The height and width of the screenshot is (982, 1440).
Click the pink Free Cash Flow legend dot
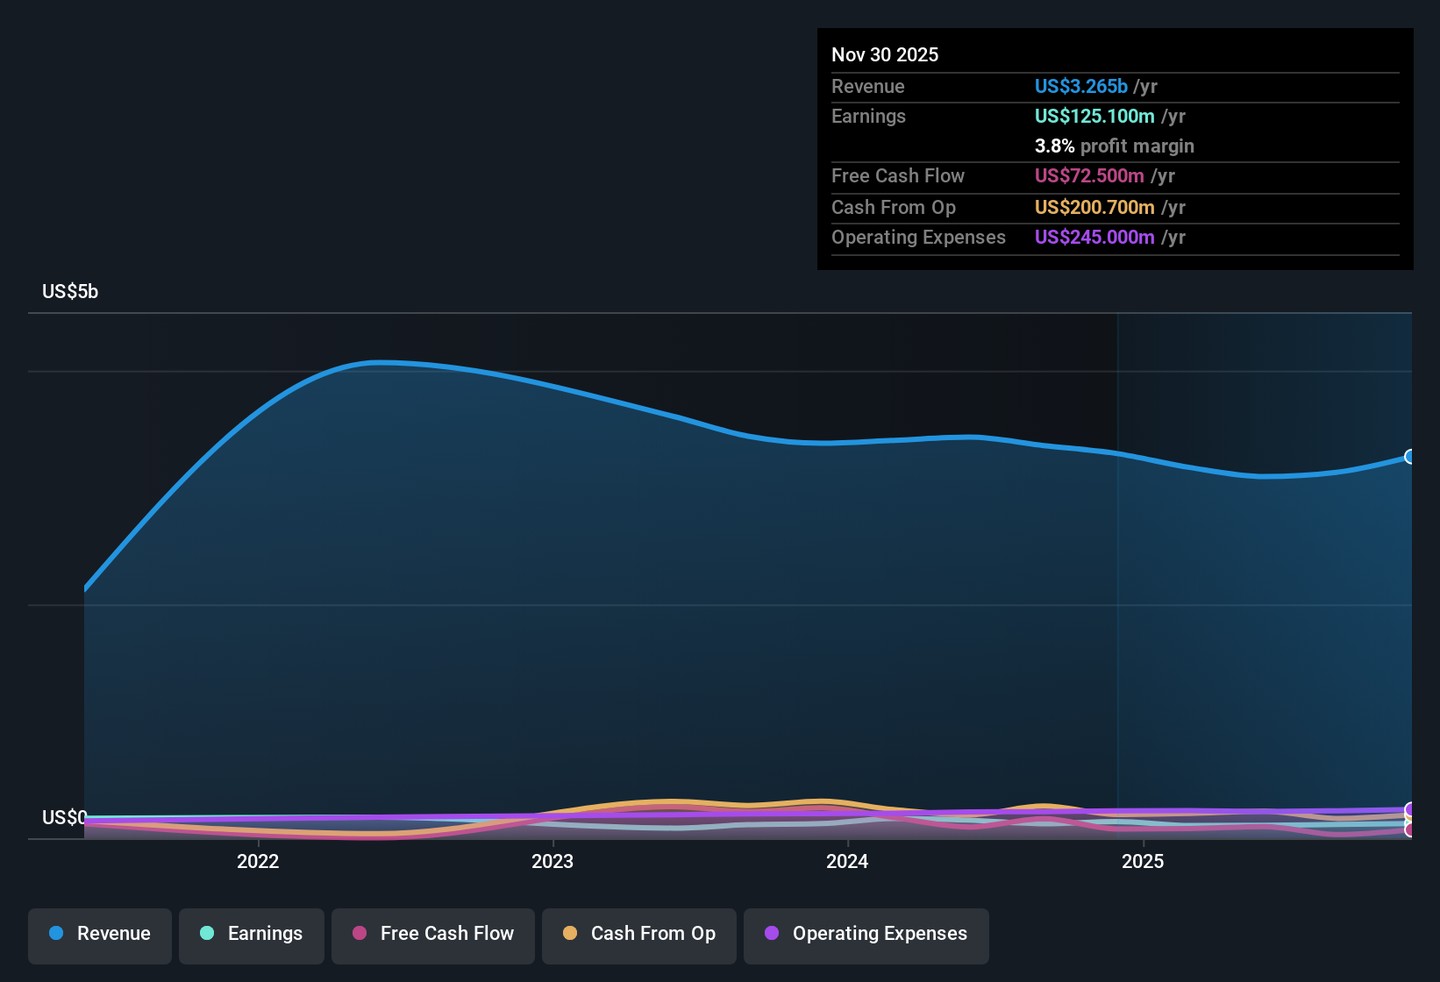coord(360,933)
